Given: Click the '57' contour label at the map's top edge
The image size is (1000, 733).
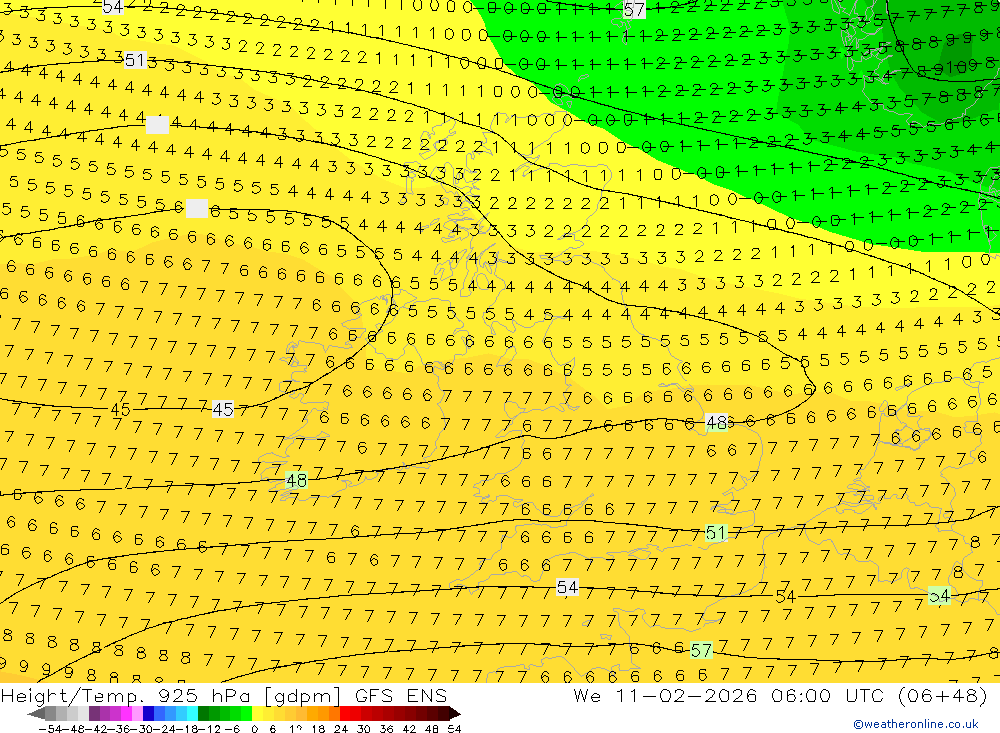Looking at the screenshot, I should tap(634, 9).
